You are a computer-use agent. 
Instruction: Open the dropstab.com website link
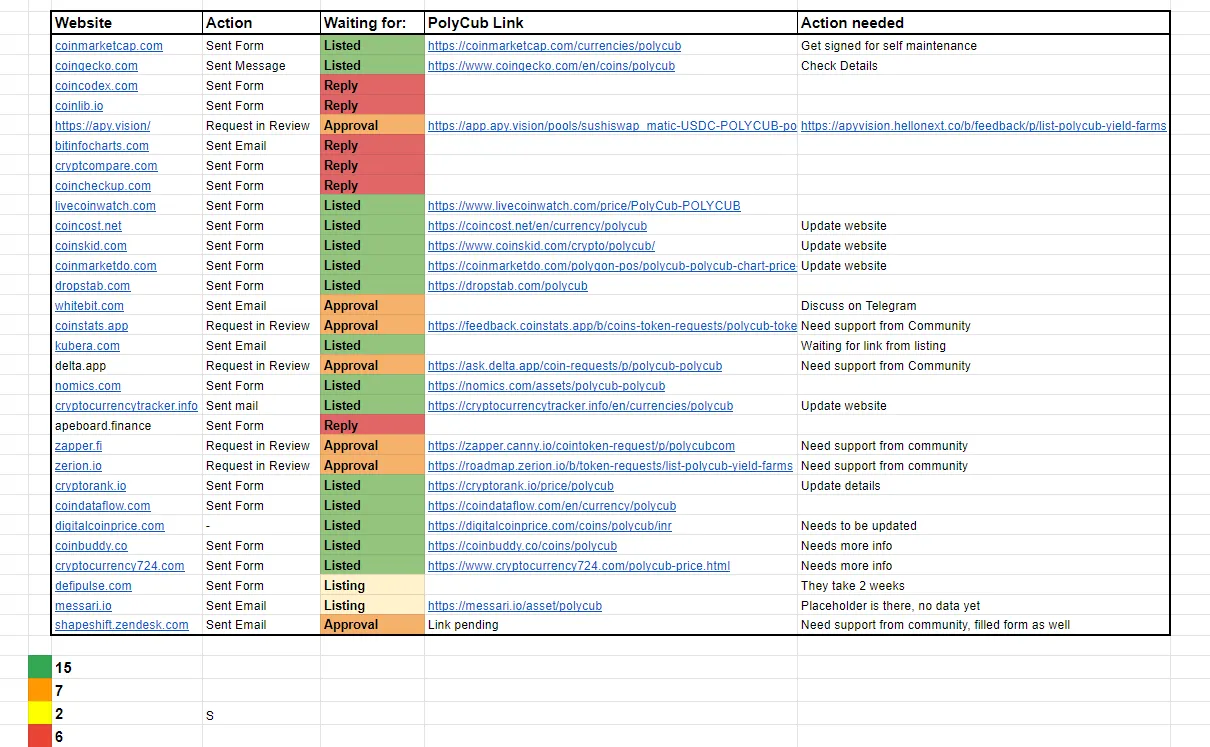click(x=92, y=286)
